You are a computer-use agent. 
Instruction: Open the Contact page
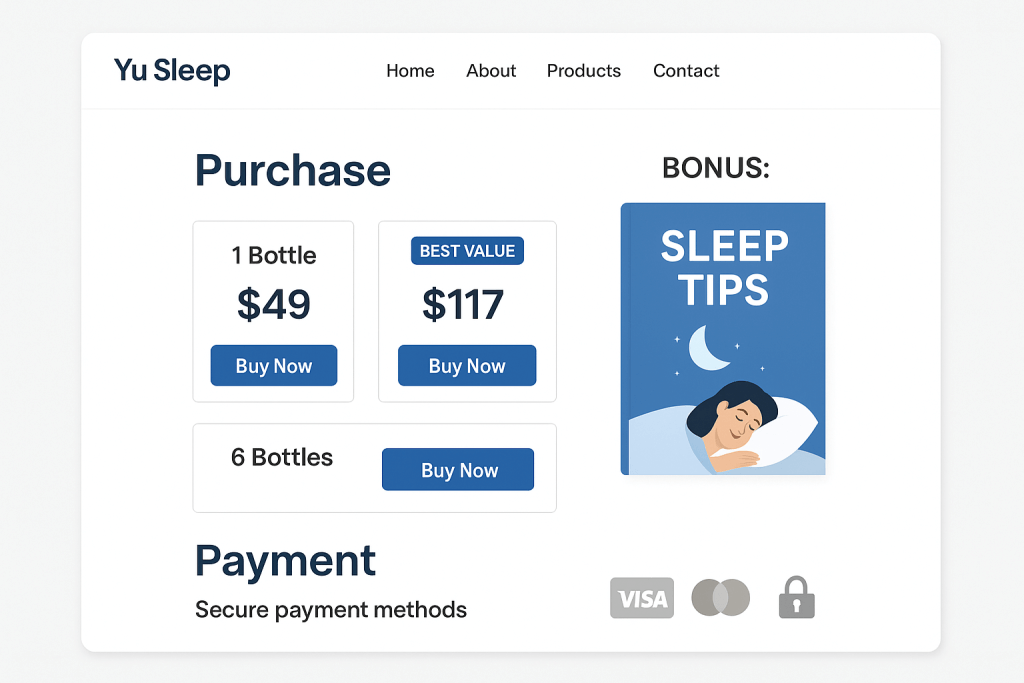click(686, 71)
